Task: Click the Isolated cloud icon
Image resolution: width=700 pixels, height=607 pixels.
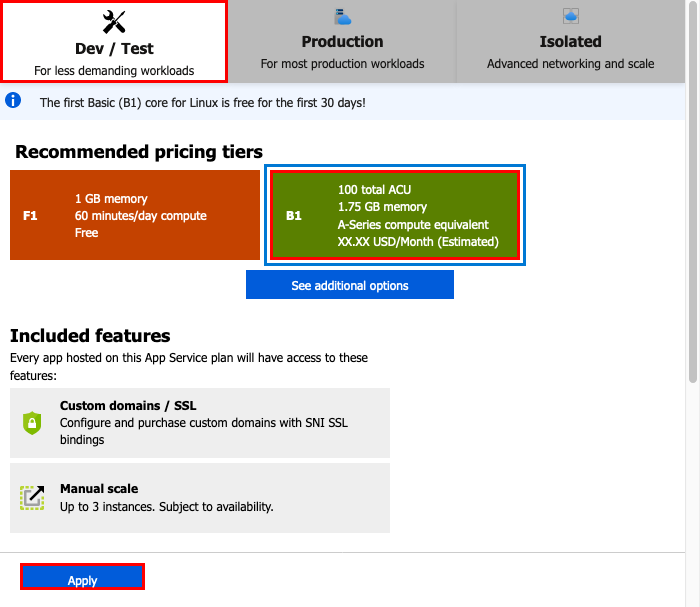Action: click(x=571, y=17)
